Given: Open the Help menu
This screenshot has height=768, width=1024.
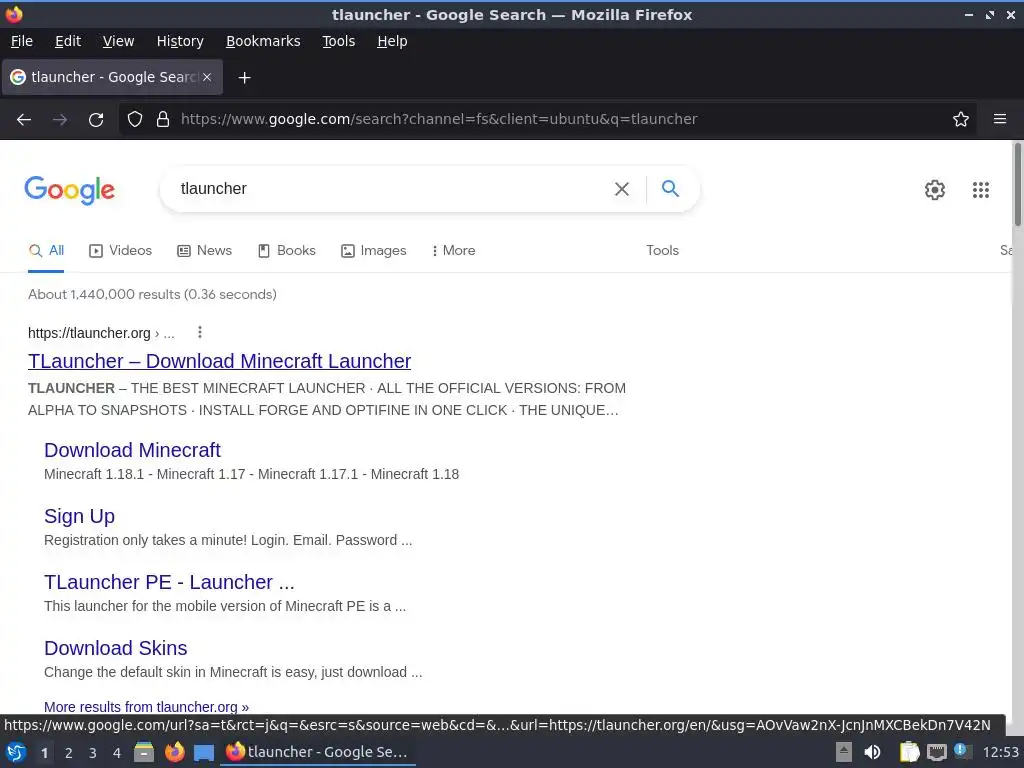Looking at the screenshot, I should tap(392, 41).
